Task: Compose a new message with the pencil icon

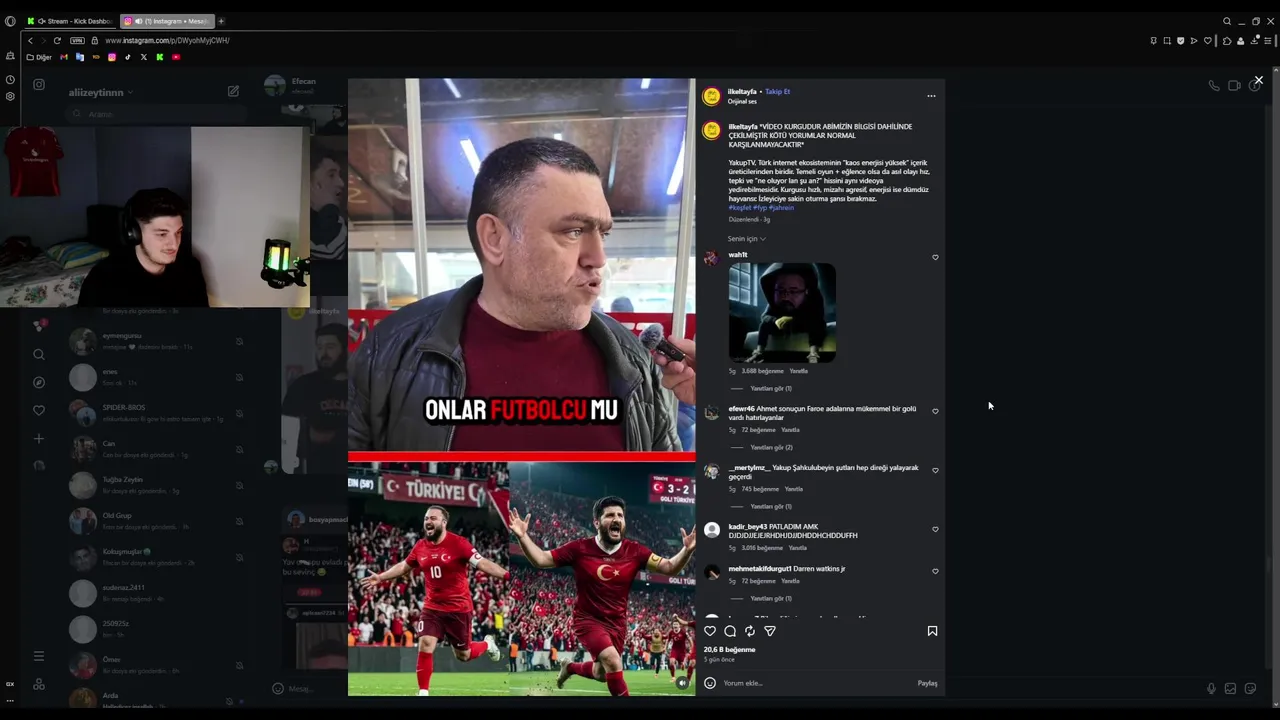Action: (x=233, y=91)
